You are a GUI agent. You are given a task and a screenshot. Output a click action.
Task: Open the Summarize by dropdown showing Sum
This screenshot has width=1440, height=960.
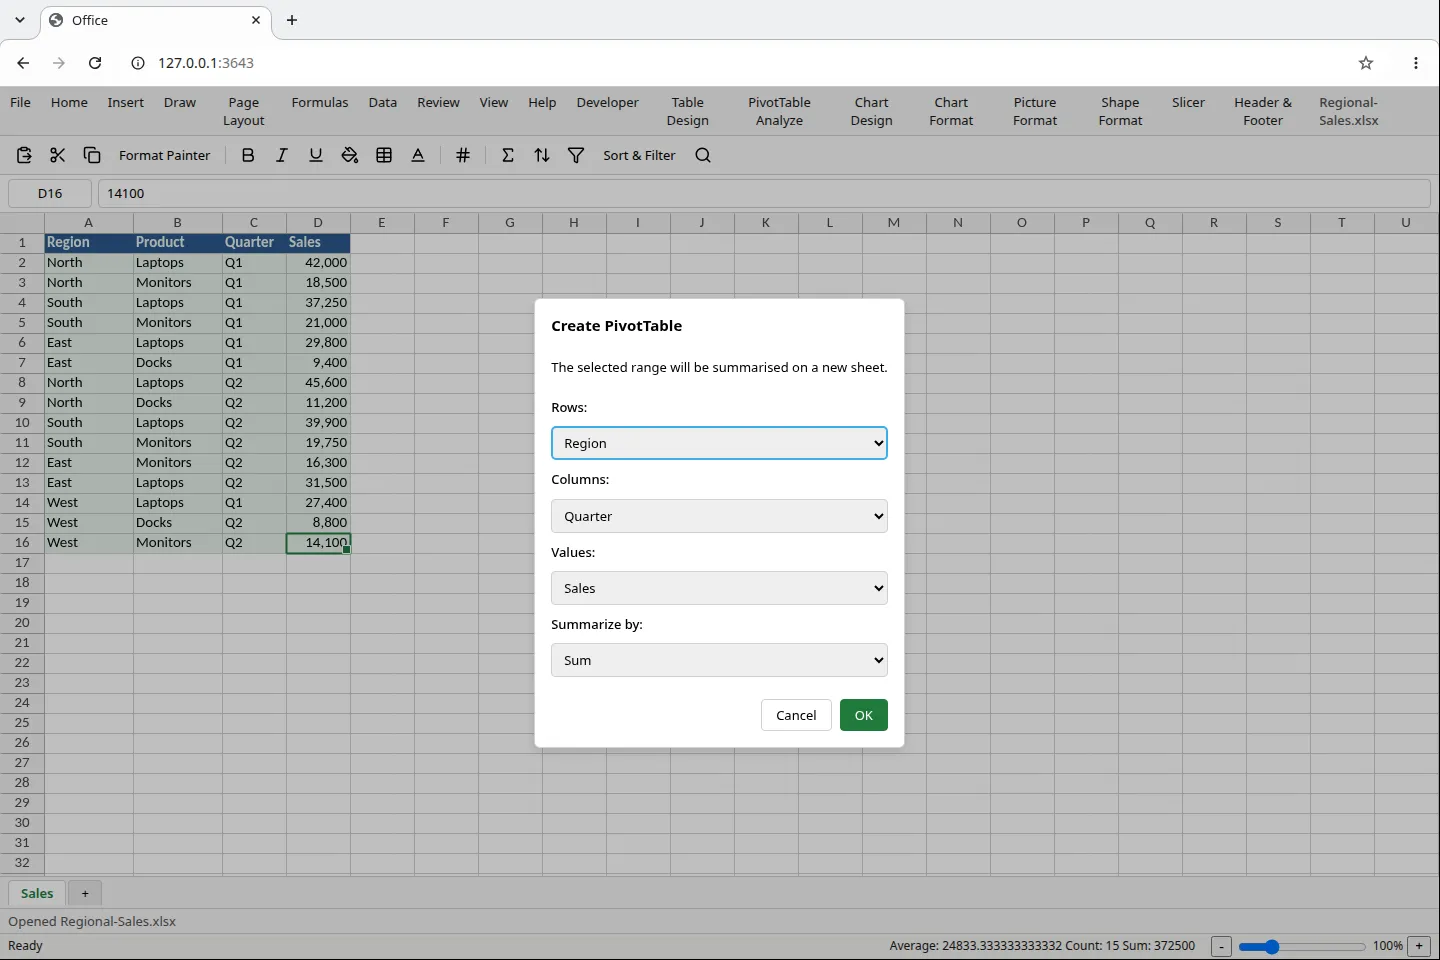tap(719, 660)
